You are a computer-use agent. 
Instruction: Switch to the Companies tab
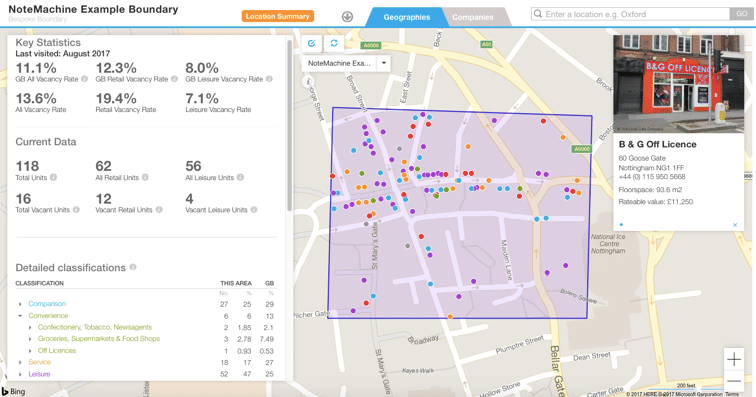tap(472, 17)
